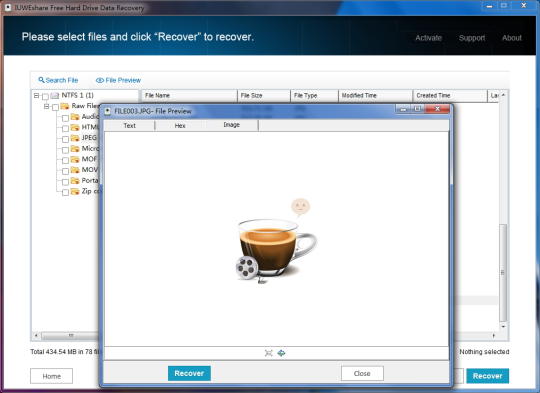Click the file list vertical scrollbar thumb
540x393 pixels.
tap(503, 272)
